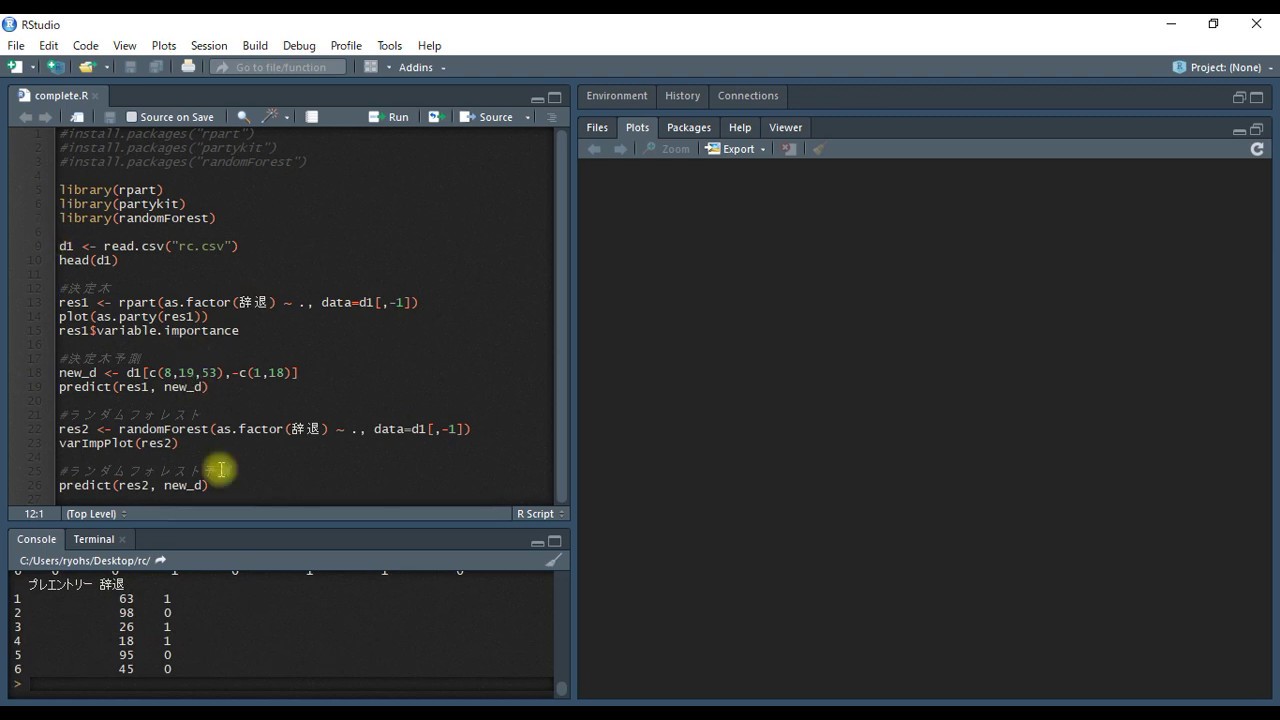Viewport: 1280px width, 720px height.
Task: Minimize the console pane
Action: tap(537, 542)
